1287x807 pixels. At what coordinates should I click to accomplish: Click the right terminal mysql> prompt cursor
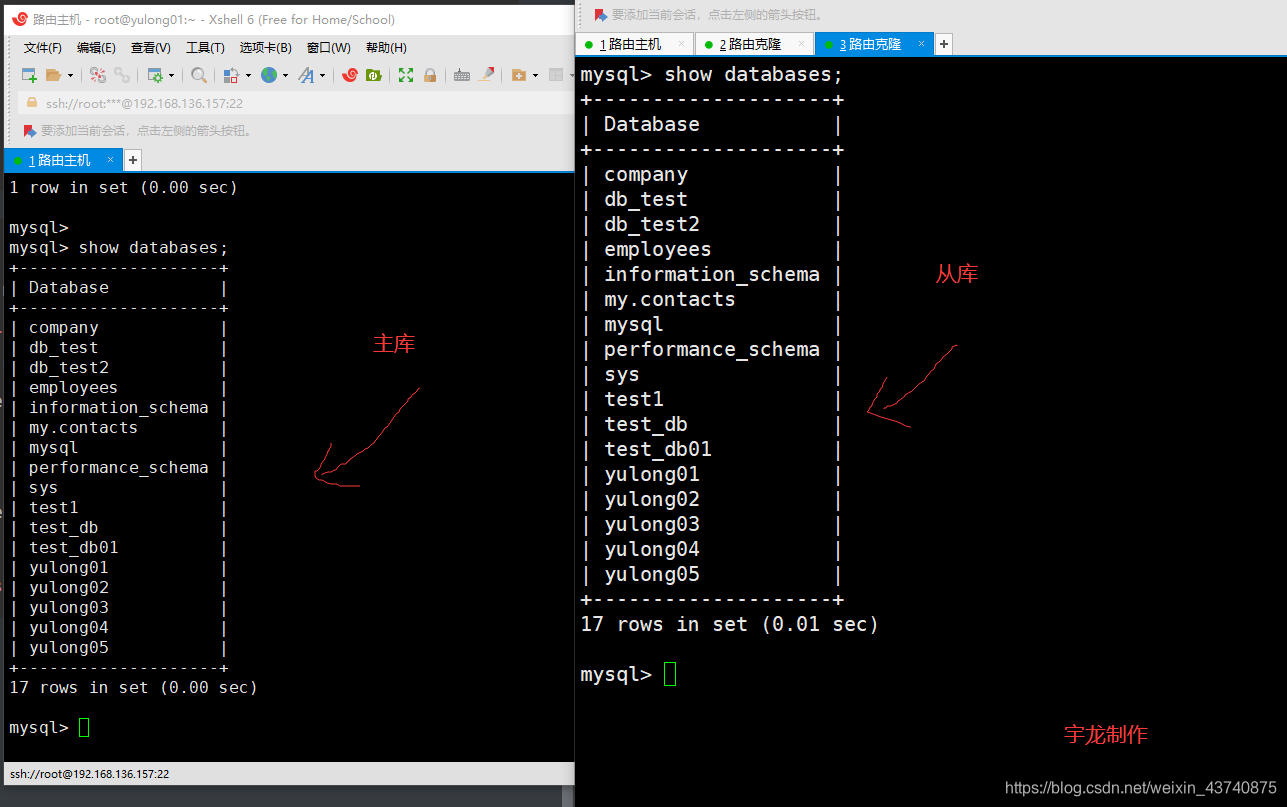pos(670,674)
